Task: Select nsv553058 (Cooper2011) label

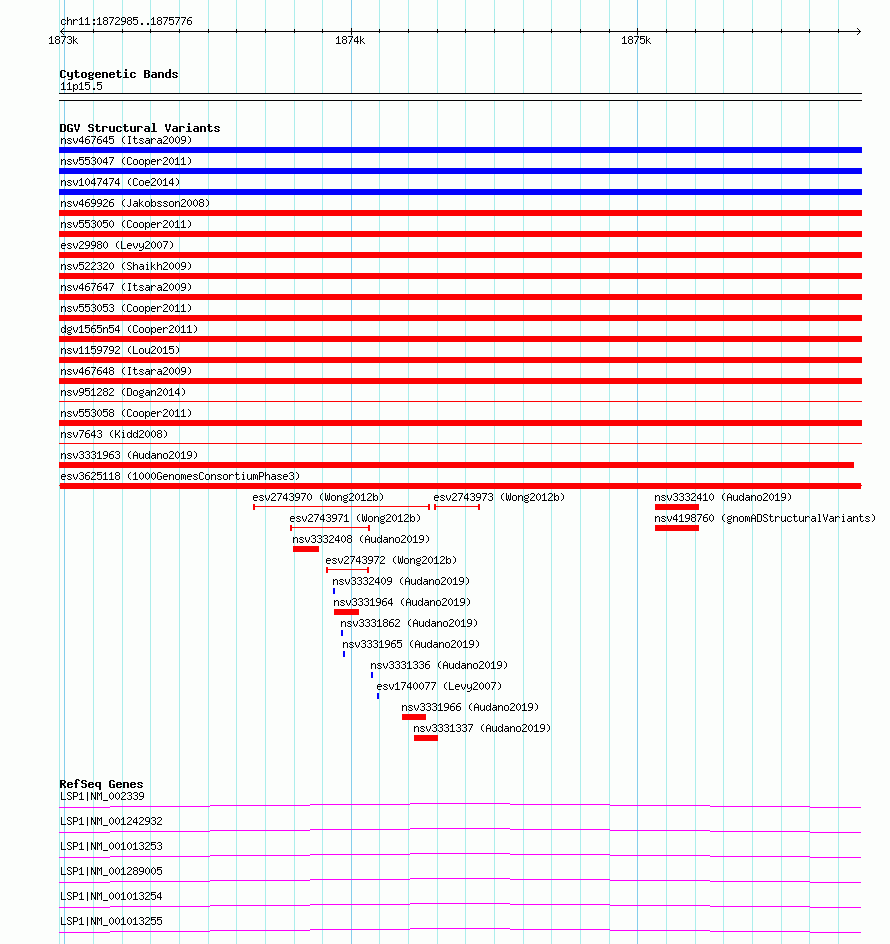Action: [x=126, y=414]
